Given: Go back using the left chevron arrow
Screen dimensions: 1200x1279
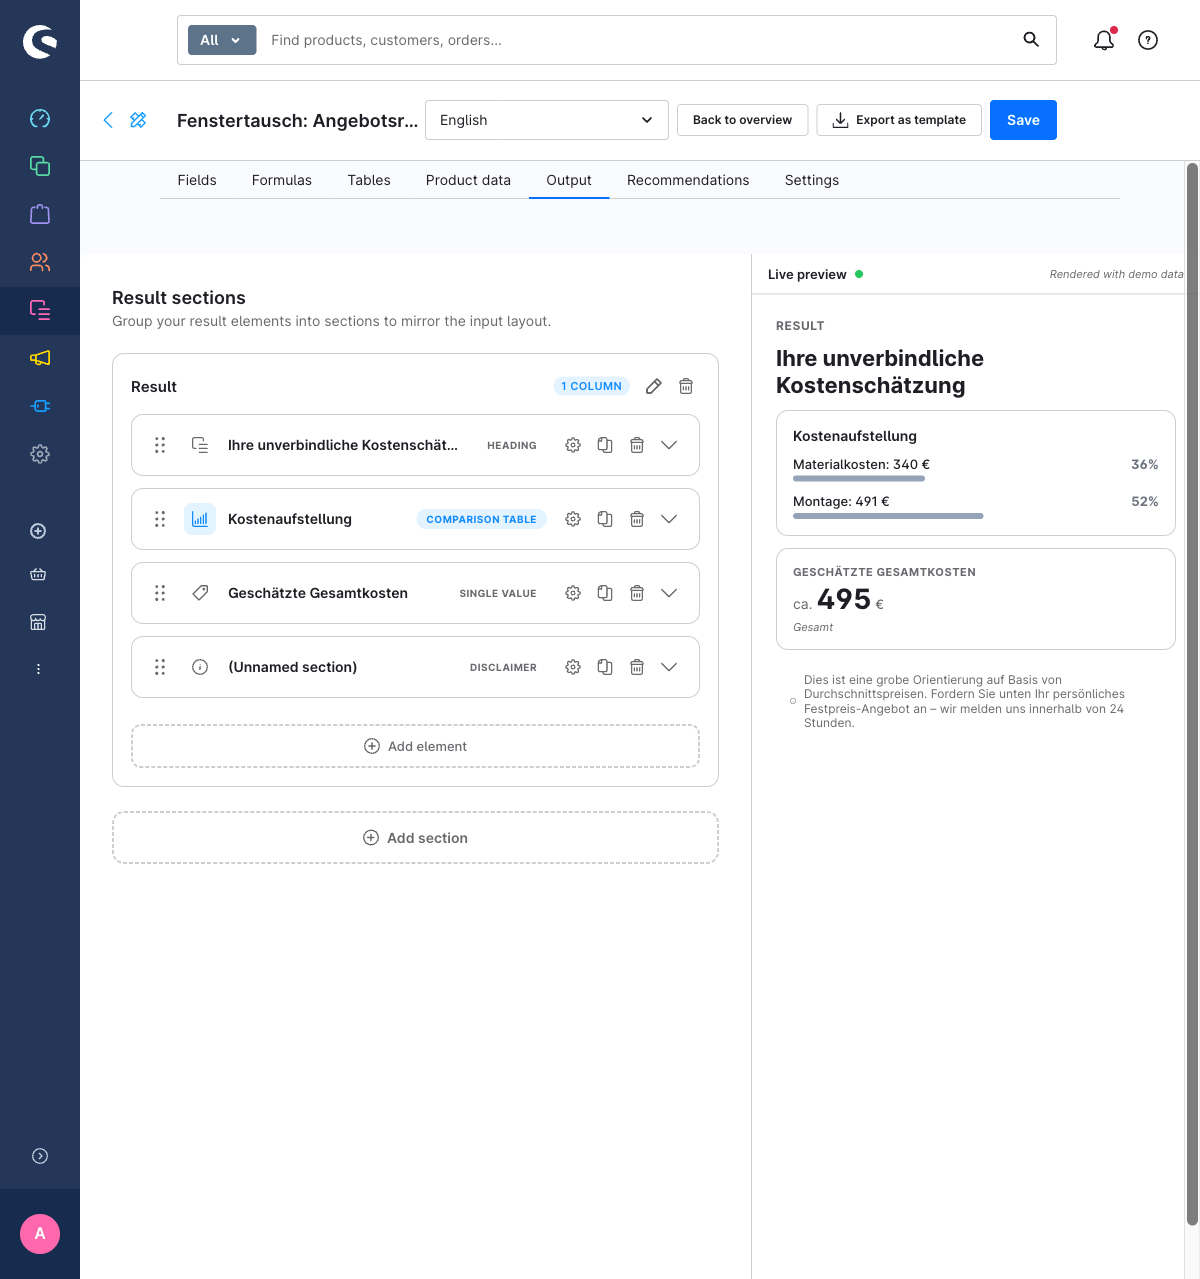Looking at the screenshot, I should pos(108,120).
